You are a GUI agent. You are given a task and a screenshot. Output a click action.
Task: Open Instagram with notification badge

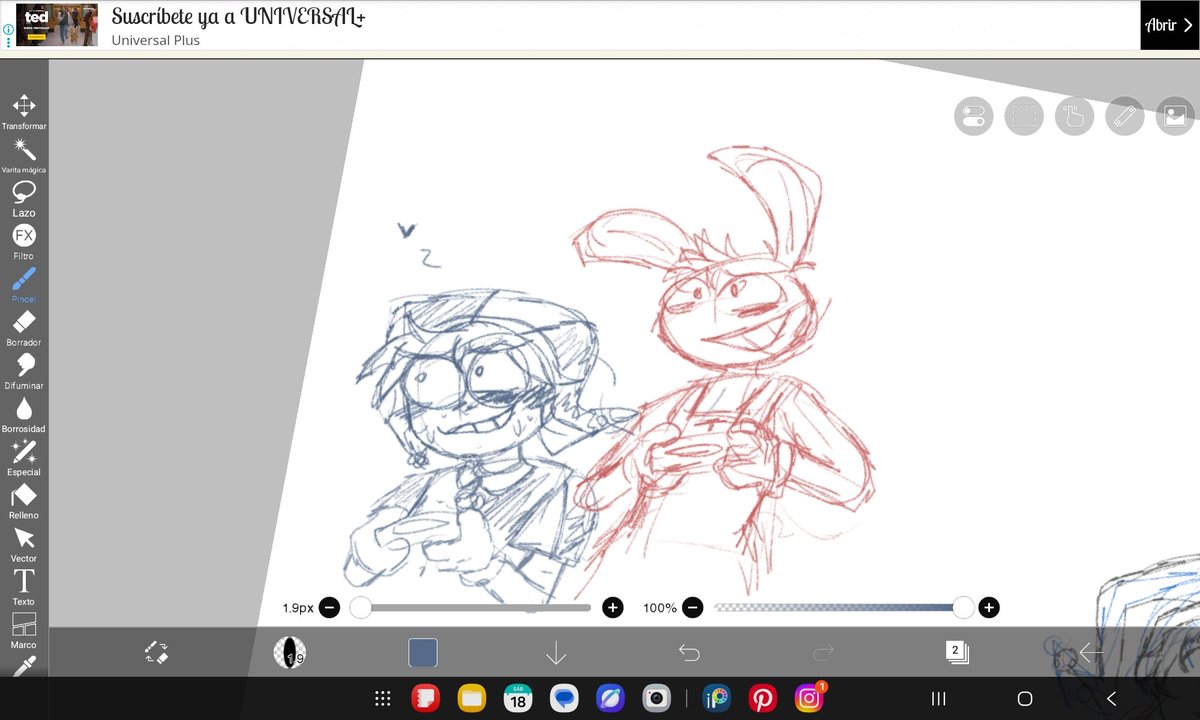click(x=810, y=698)
